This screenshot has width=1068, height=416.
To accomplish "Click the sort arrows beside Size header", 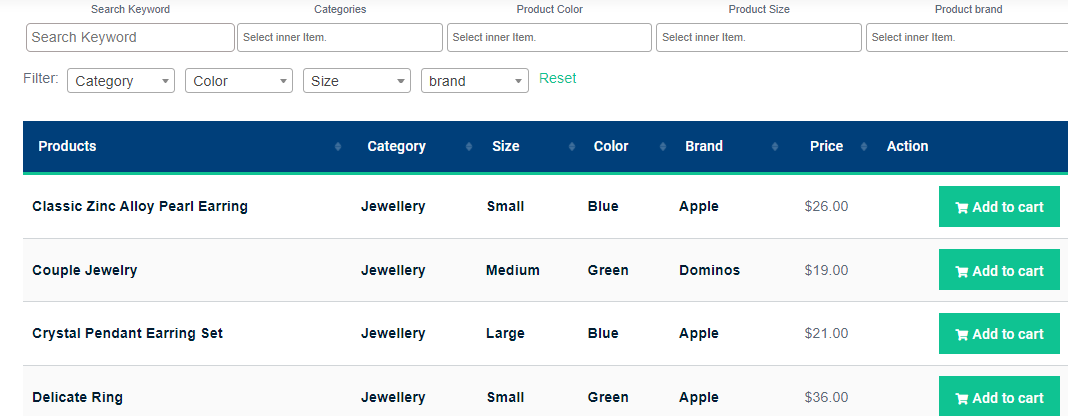I will 571,146.
